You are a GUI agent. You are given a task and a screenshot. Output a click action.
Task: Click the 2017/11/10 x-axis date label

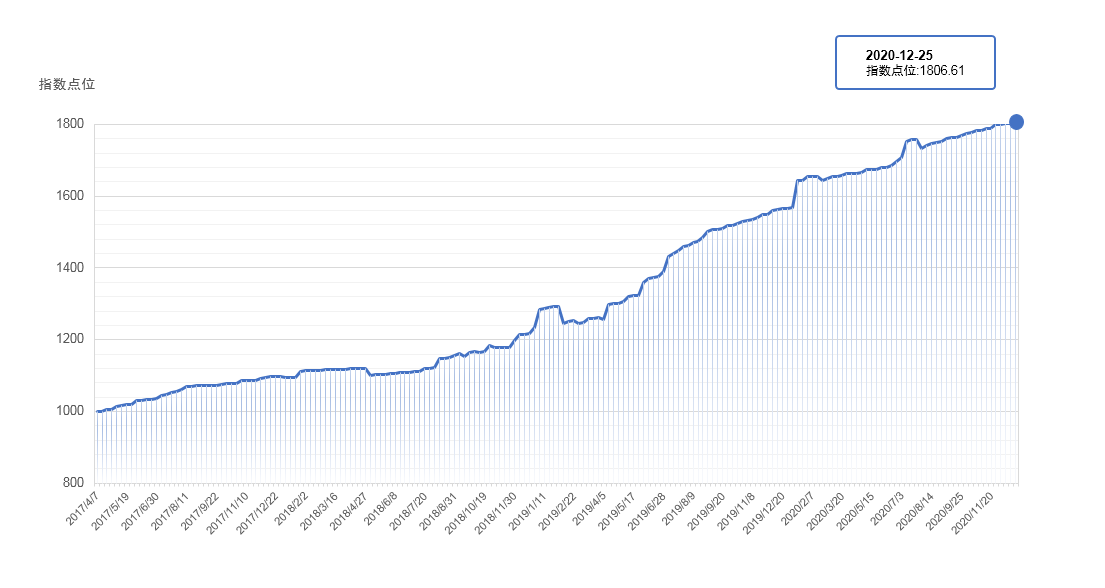click(227, 513)
